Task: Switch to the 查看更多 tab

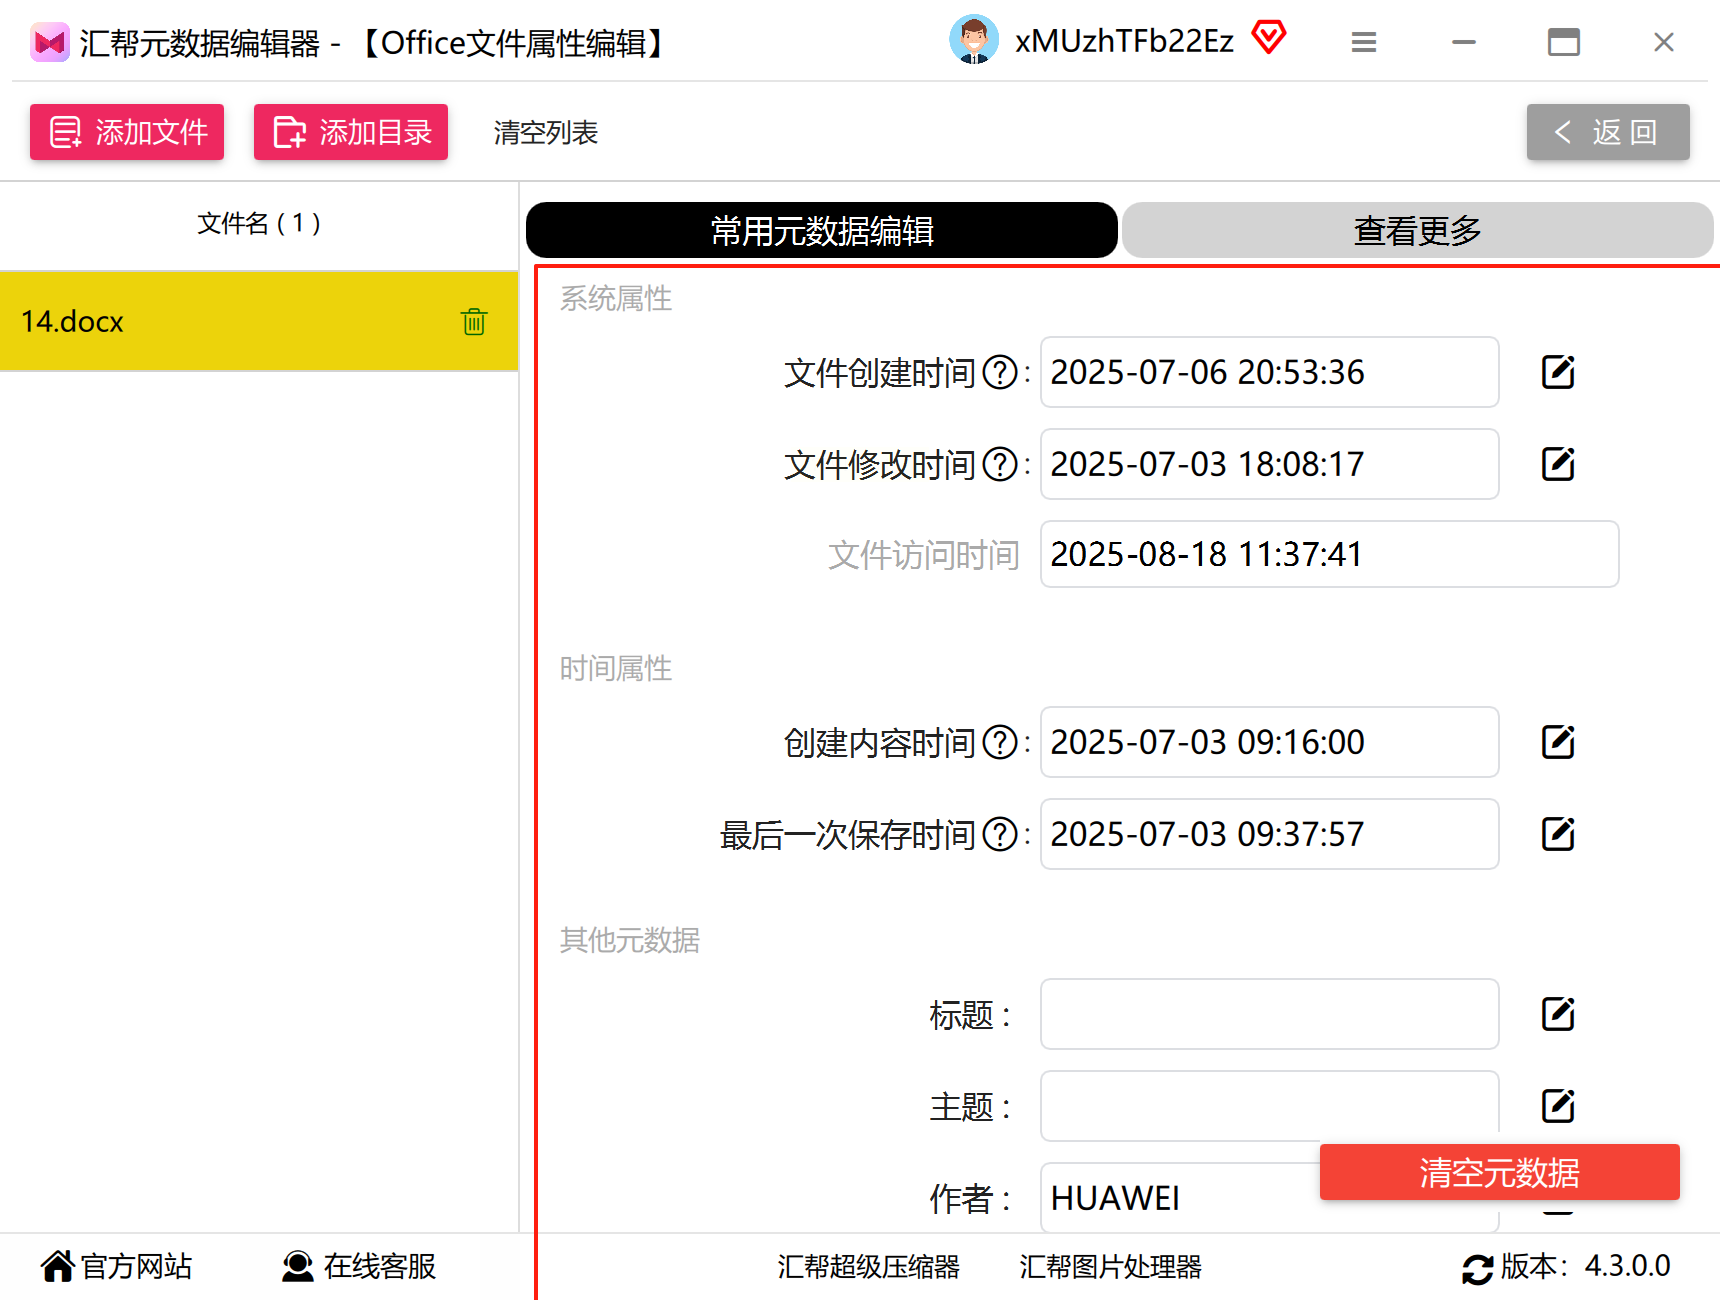Action: tap(1417, 230)
